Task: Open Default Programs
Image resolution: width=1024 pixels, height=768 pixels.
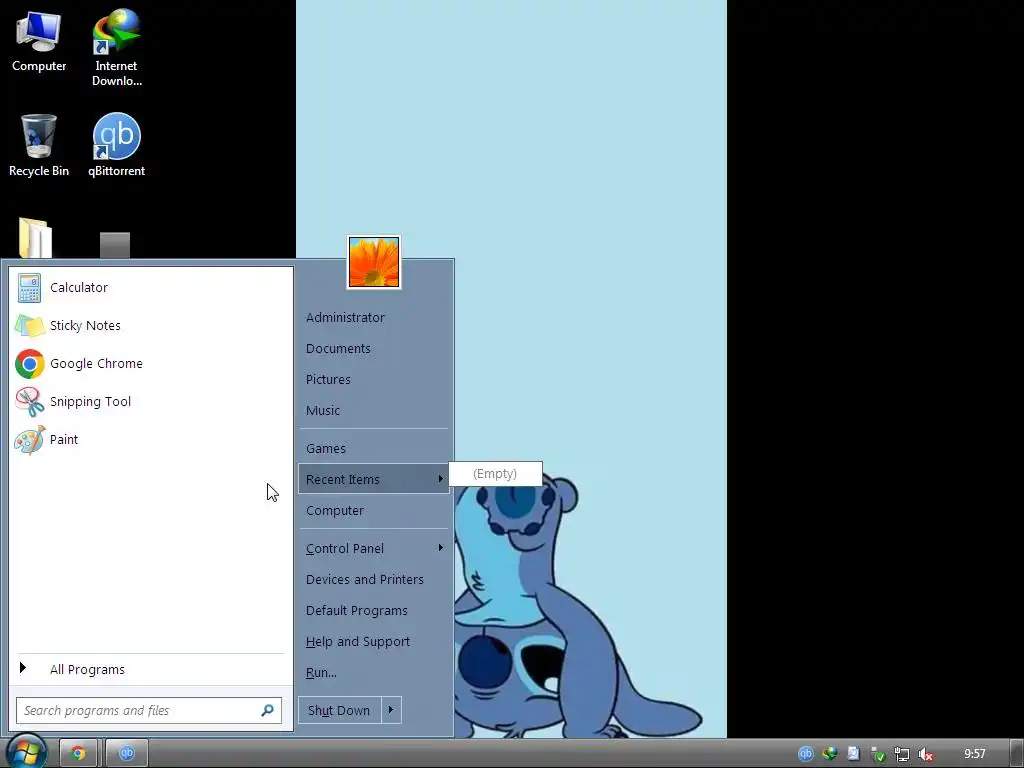Action: pos(374,611)
